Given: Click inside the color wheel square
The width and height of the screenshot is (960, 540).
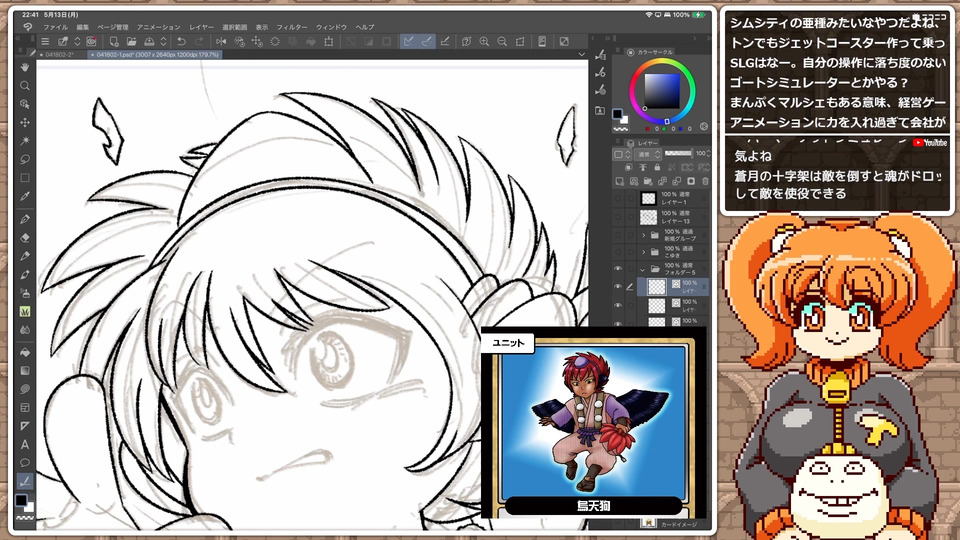Looking at the screenshot, I should (662, 91).
